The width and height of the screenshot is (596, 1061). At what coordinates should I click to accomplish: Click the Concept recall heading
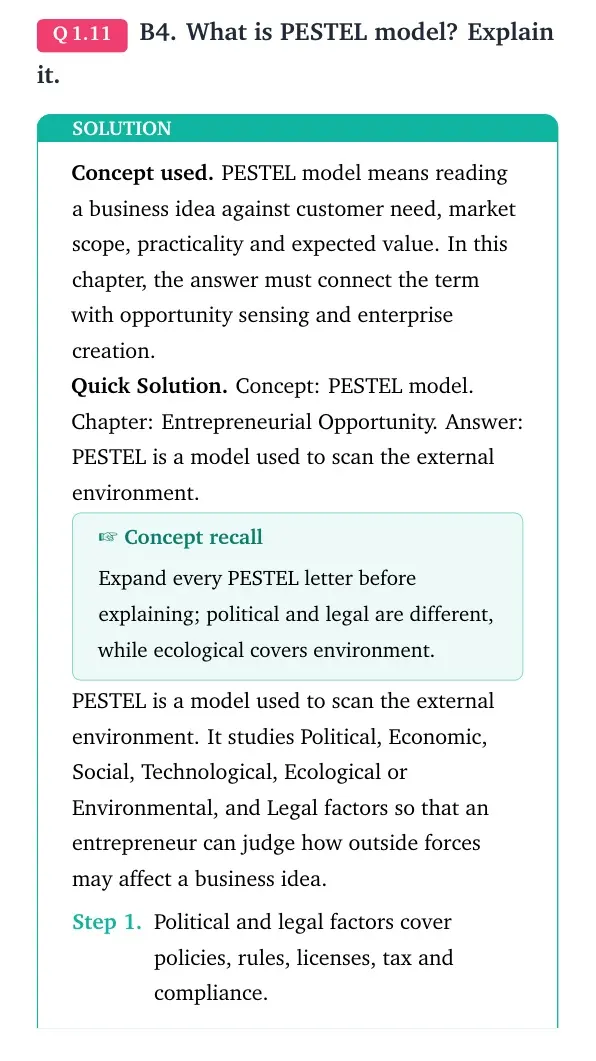coord(193,537)
